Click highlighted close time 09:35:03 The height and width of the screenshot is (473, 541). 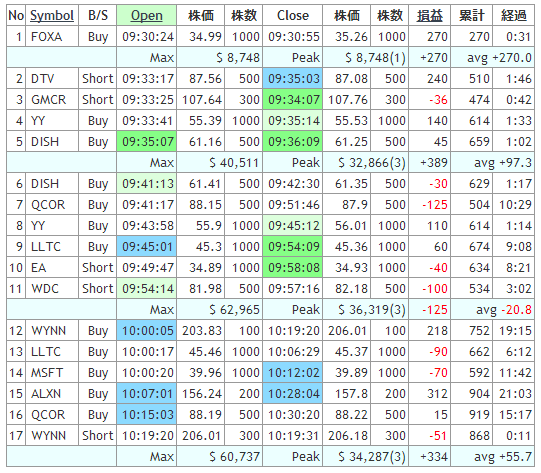click(294, 79)
